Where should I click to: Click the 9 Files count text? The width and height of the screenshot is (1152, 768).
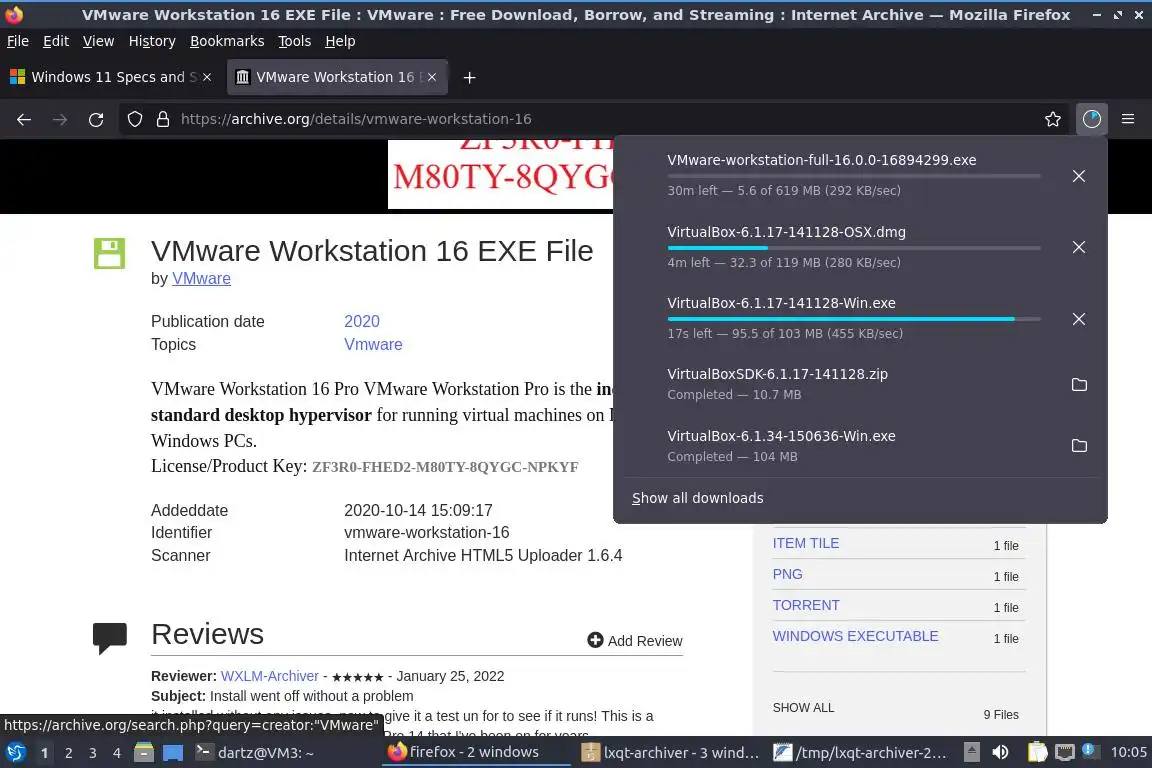1001,714
